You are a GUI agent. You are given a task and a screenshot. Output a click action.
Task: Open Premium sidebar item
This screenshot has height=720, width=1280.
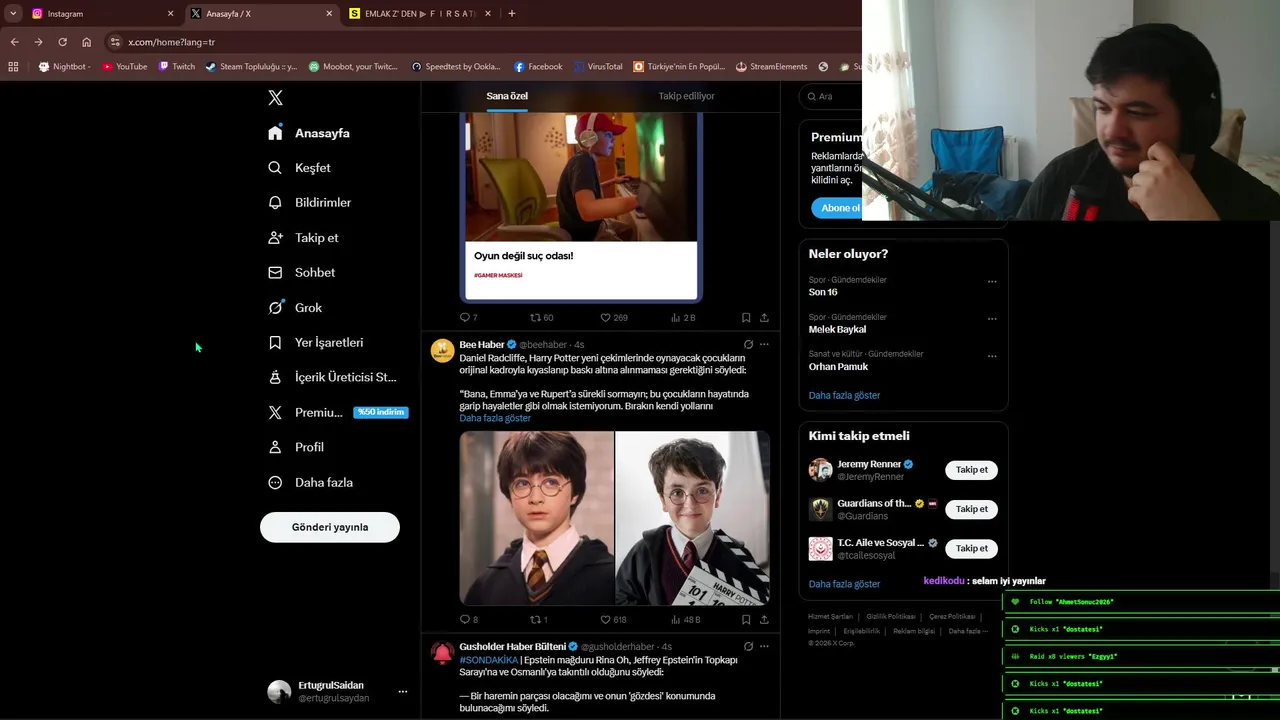(x=338, y=412)
